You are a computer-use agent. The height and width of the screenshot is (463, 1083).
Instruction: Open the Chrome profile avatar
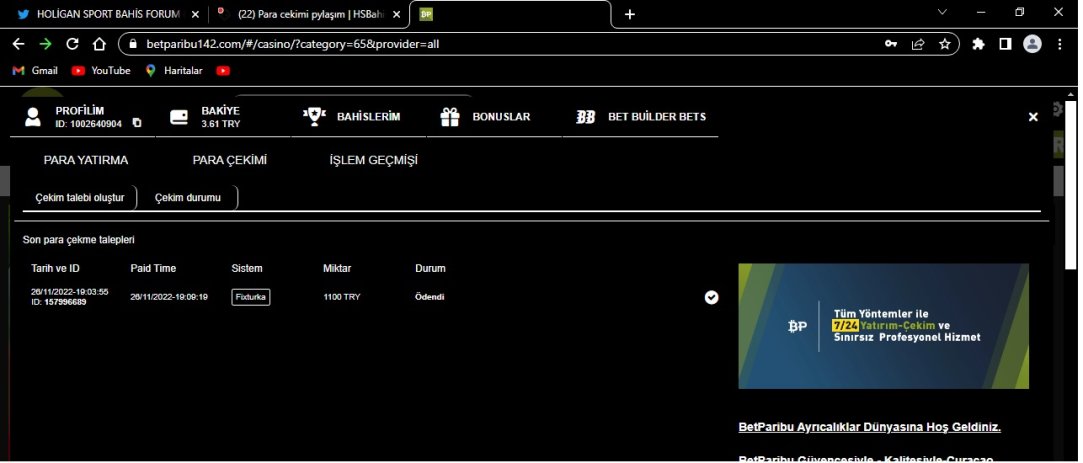[1033, 44]
